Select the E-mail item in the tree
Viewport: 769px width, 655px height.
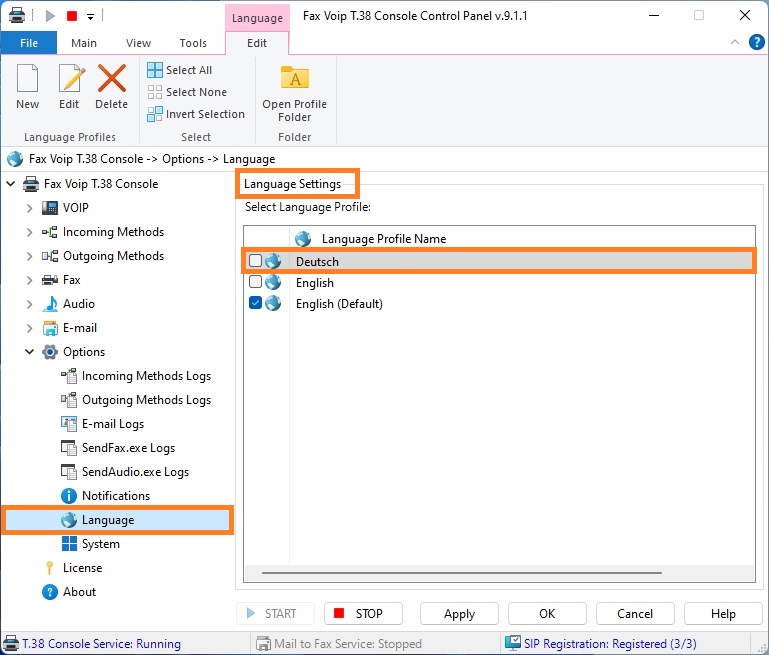pos(79,328)
